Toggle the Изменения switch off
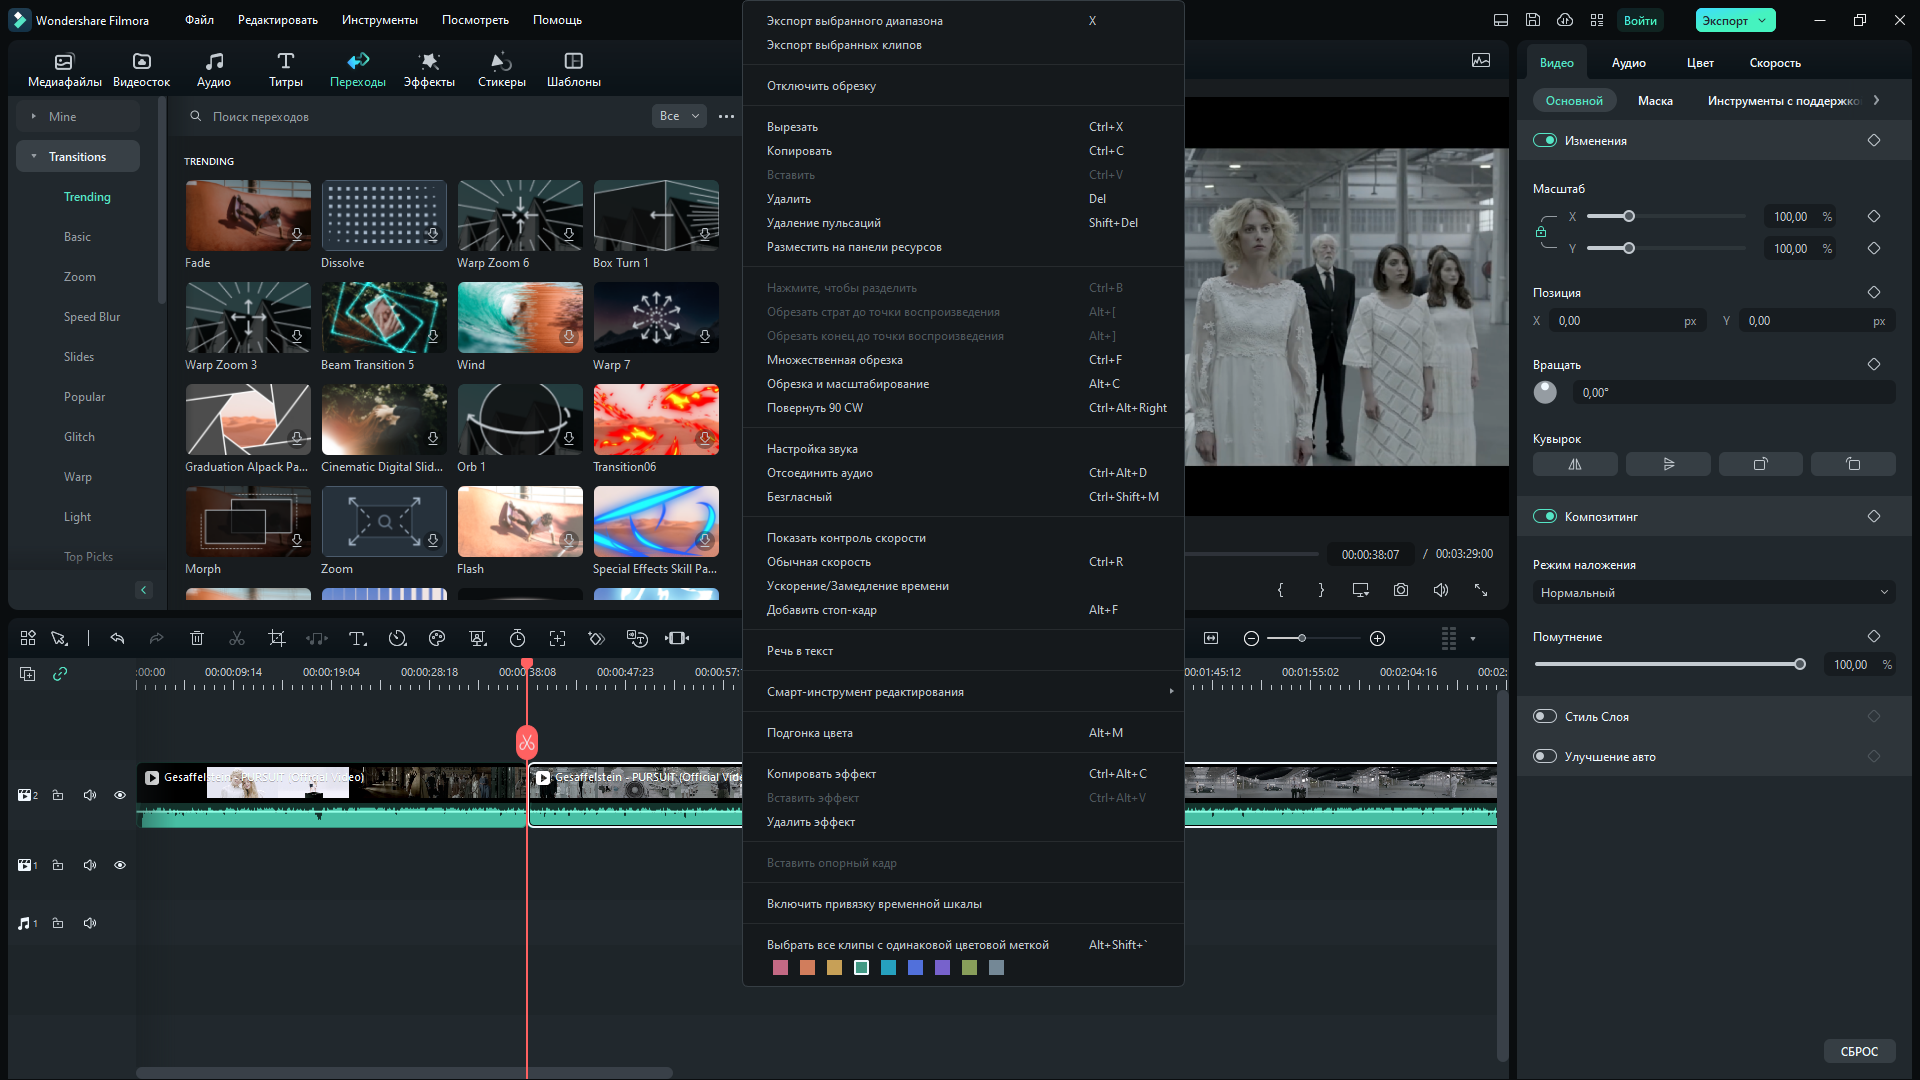The image size is (1920, 1080). click(x=1545, y=141)
